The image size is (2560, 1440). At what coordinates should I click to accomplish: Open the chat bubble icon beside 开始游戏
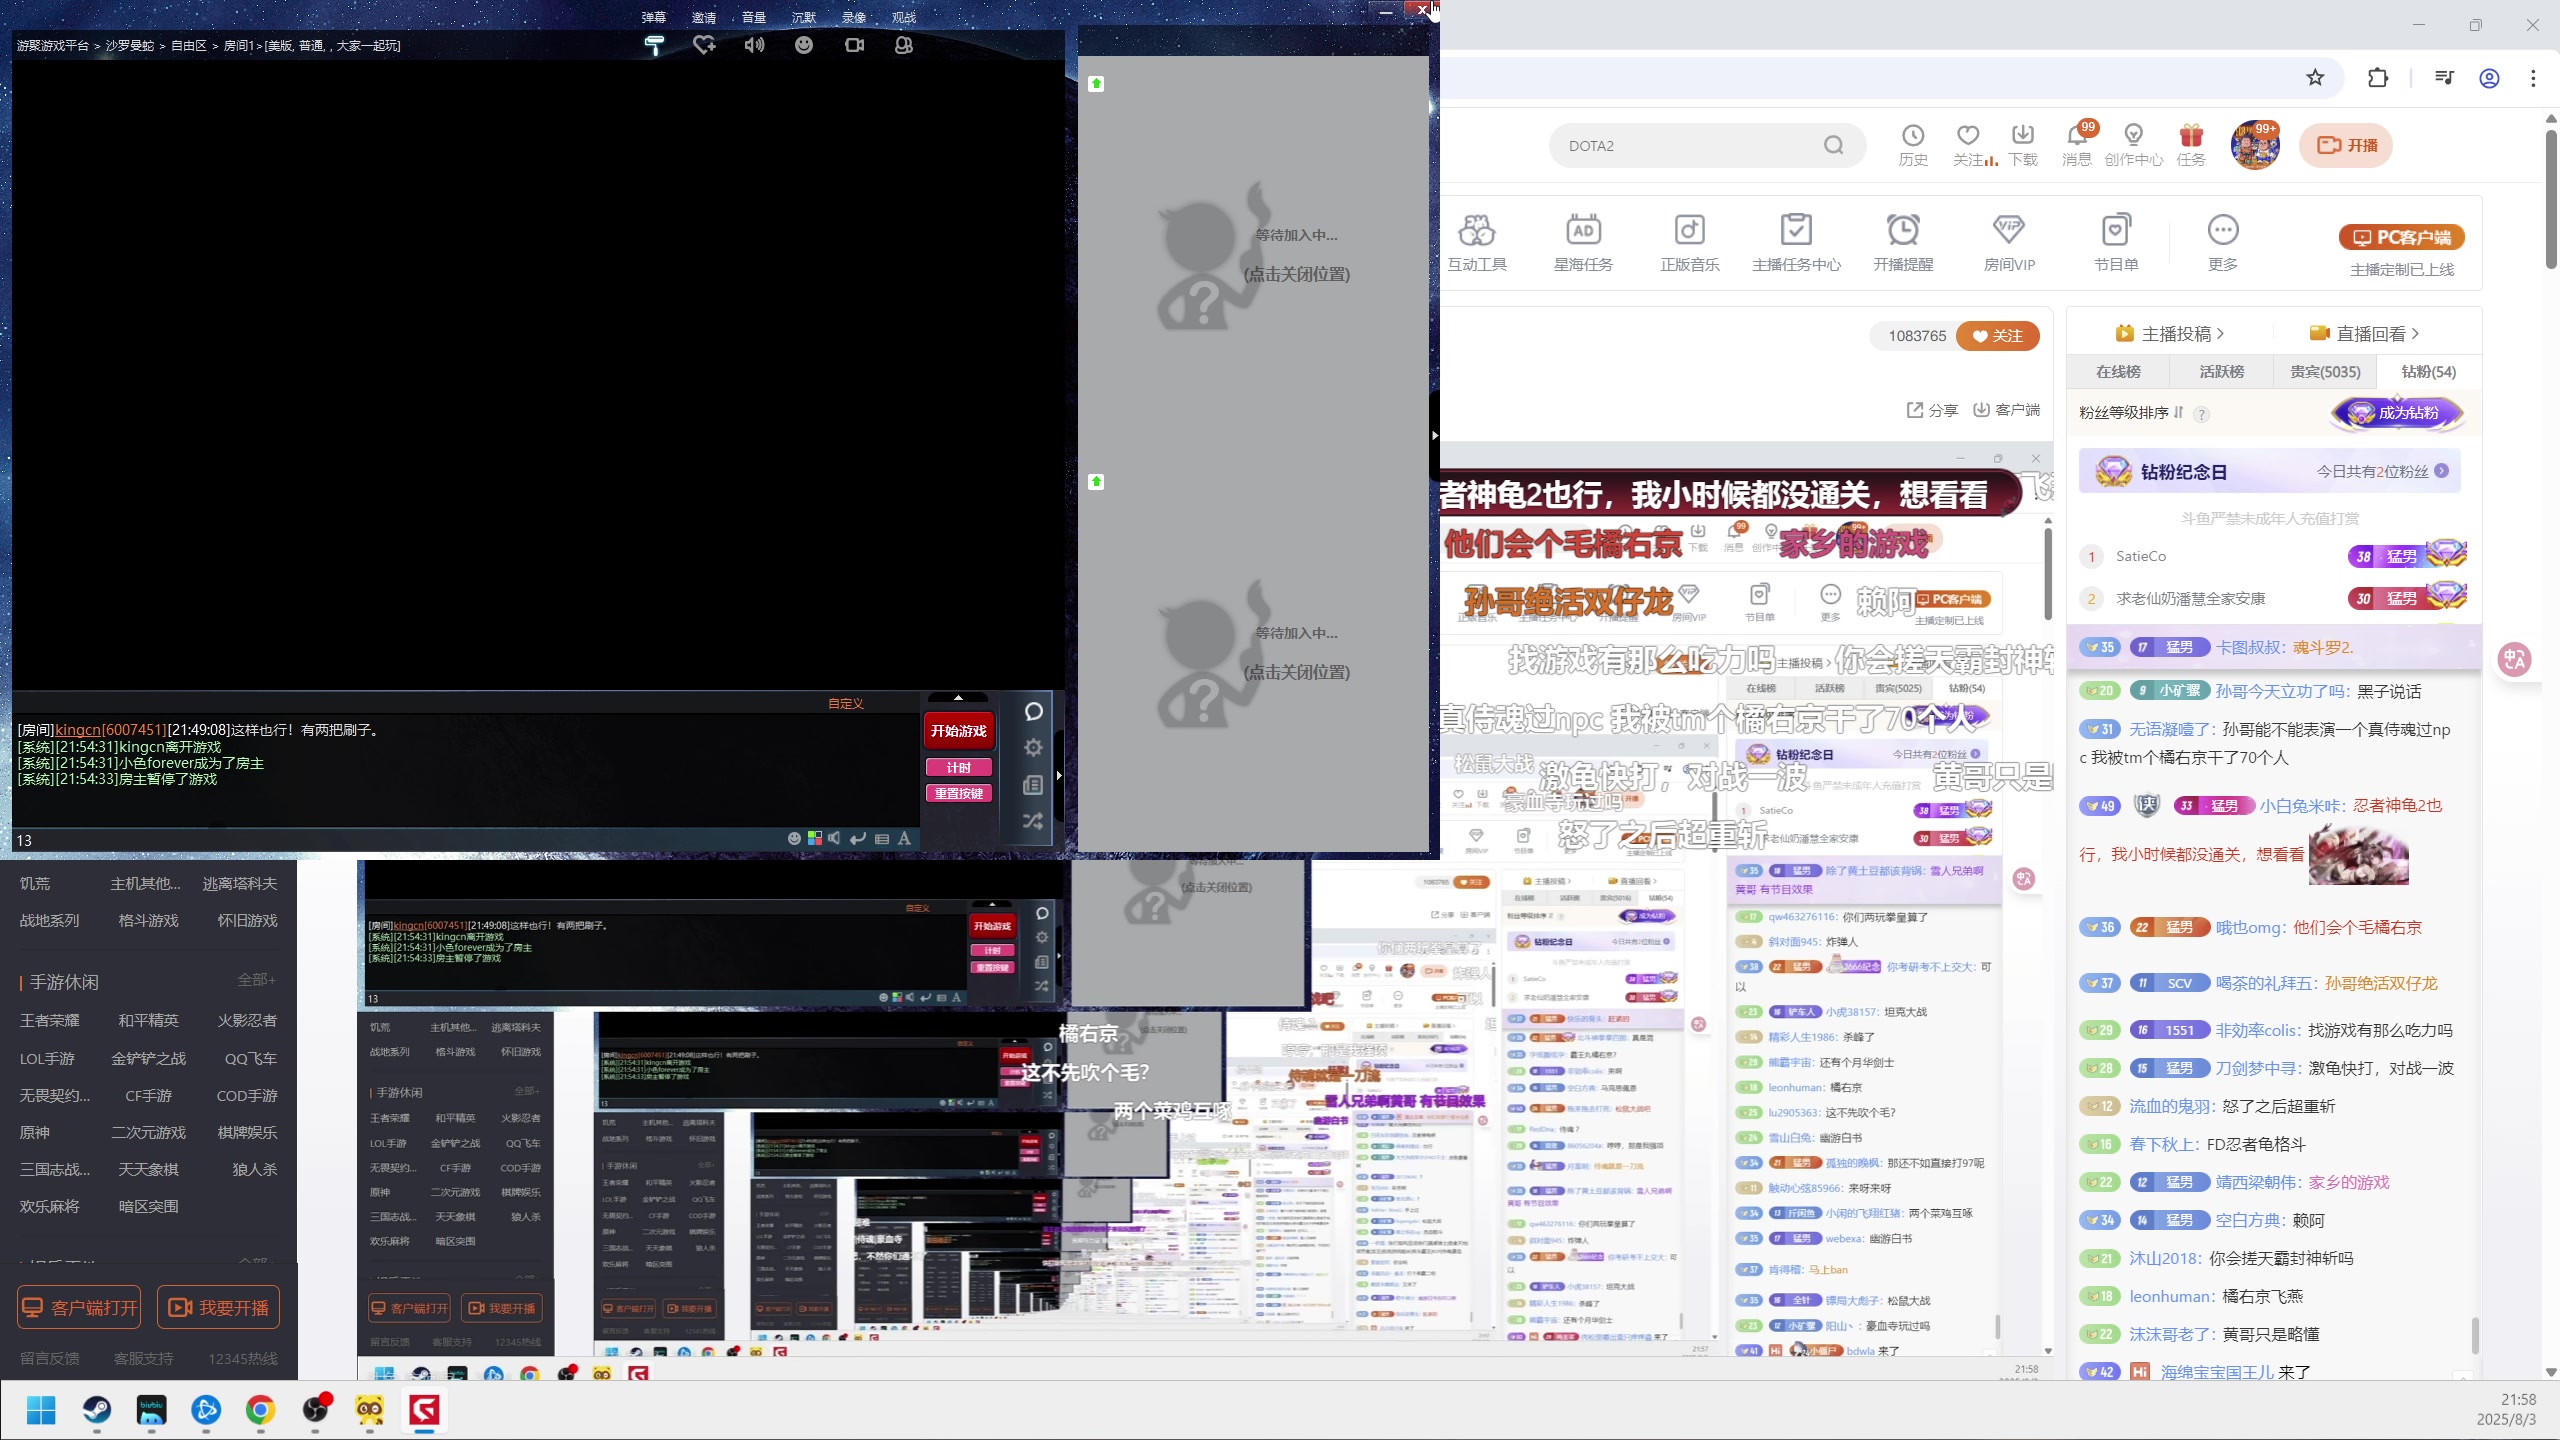pos(1034,711)
